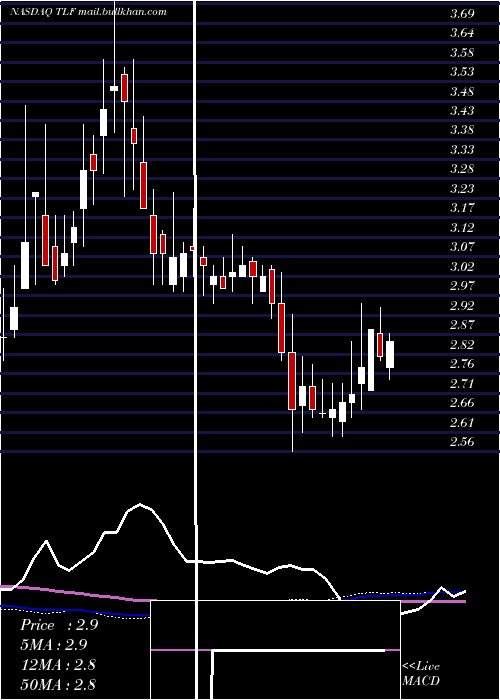
Task: Click the 12MA : 2.8 readout
Action: click(x=58, y=664)
